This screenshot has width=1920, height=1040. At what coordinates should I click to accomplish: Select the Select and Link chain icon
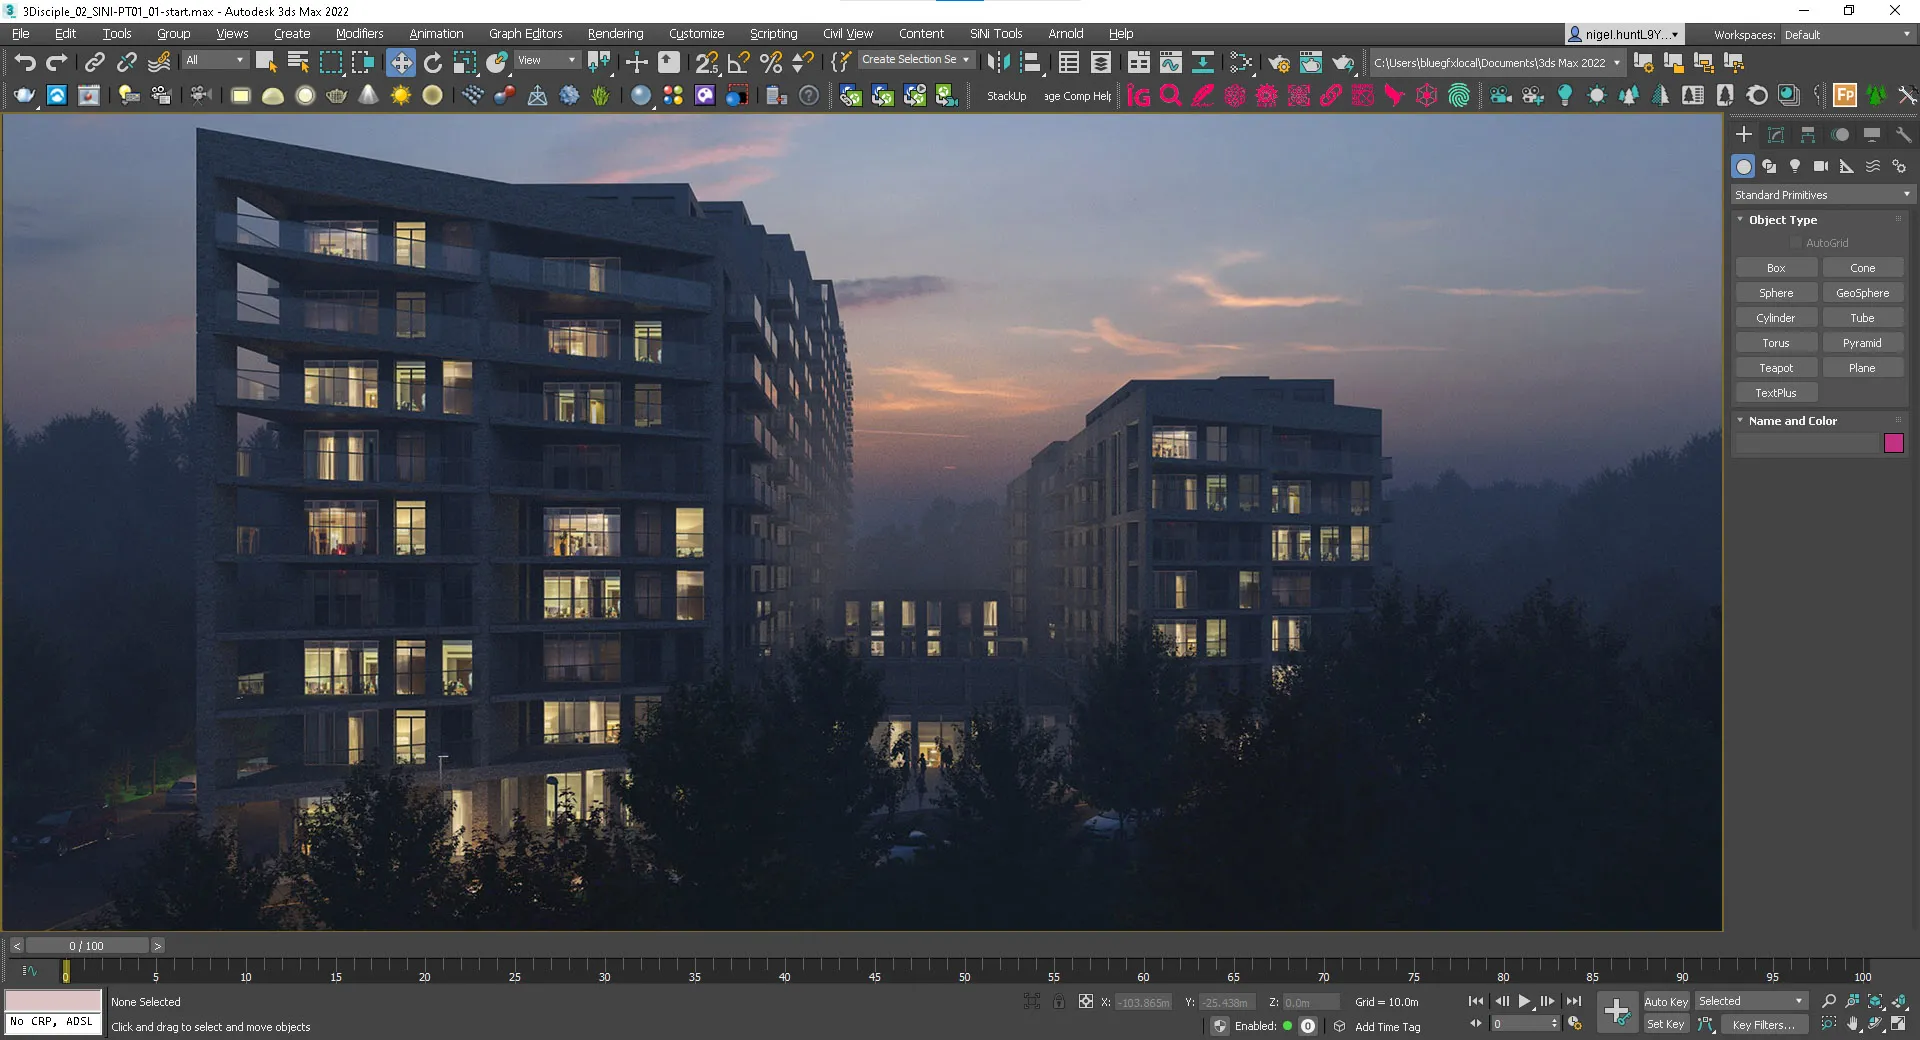coord(94,63)
